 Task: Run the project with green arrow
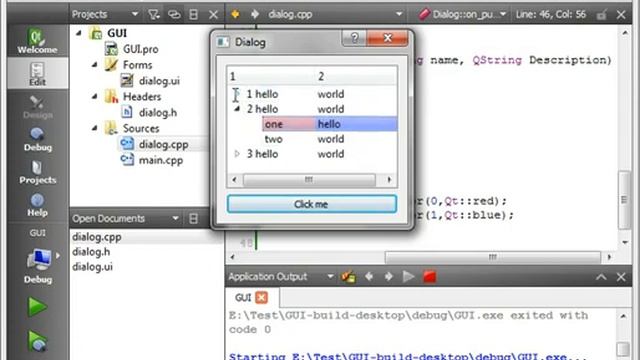37,307
